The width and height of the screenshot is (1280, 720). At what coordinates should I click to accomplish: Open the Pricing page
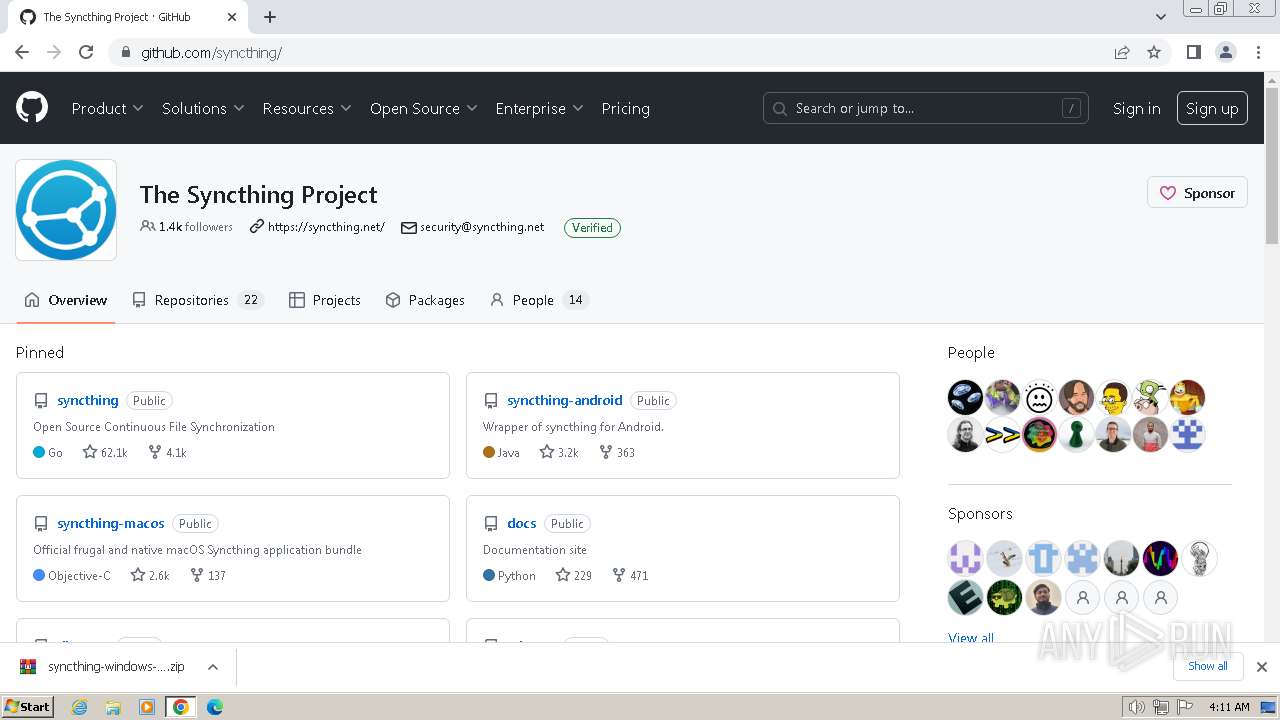coord(625,108)
